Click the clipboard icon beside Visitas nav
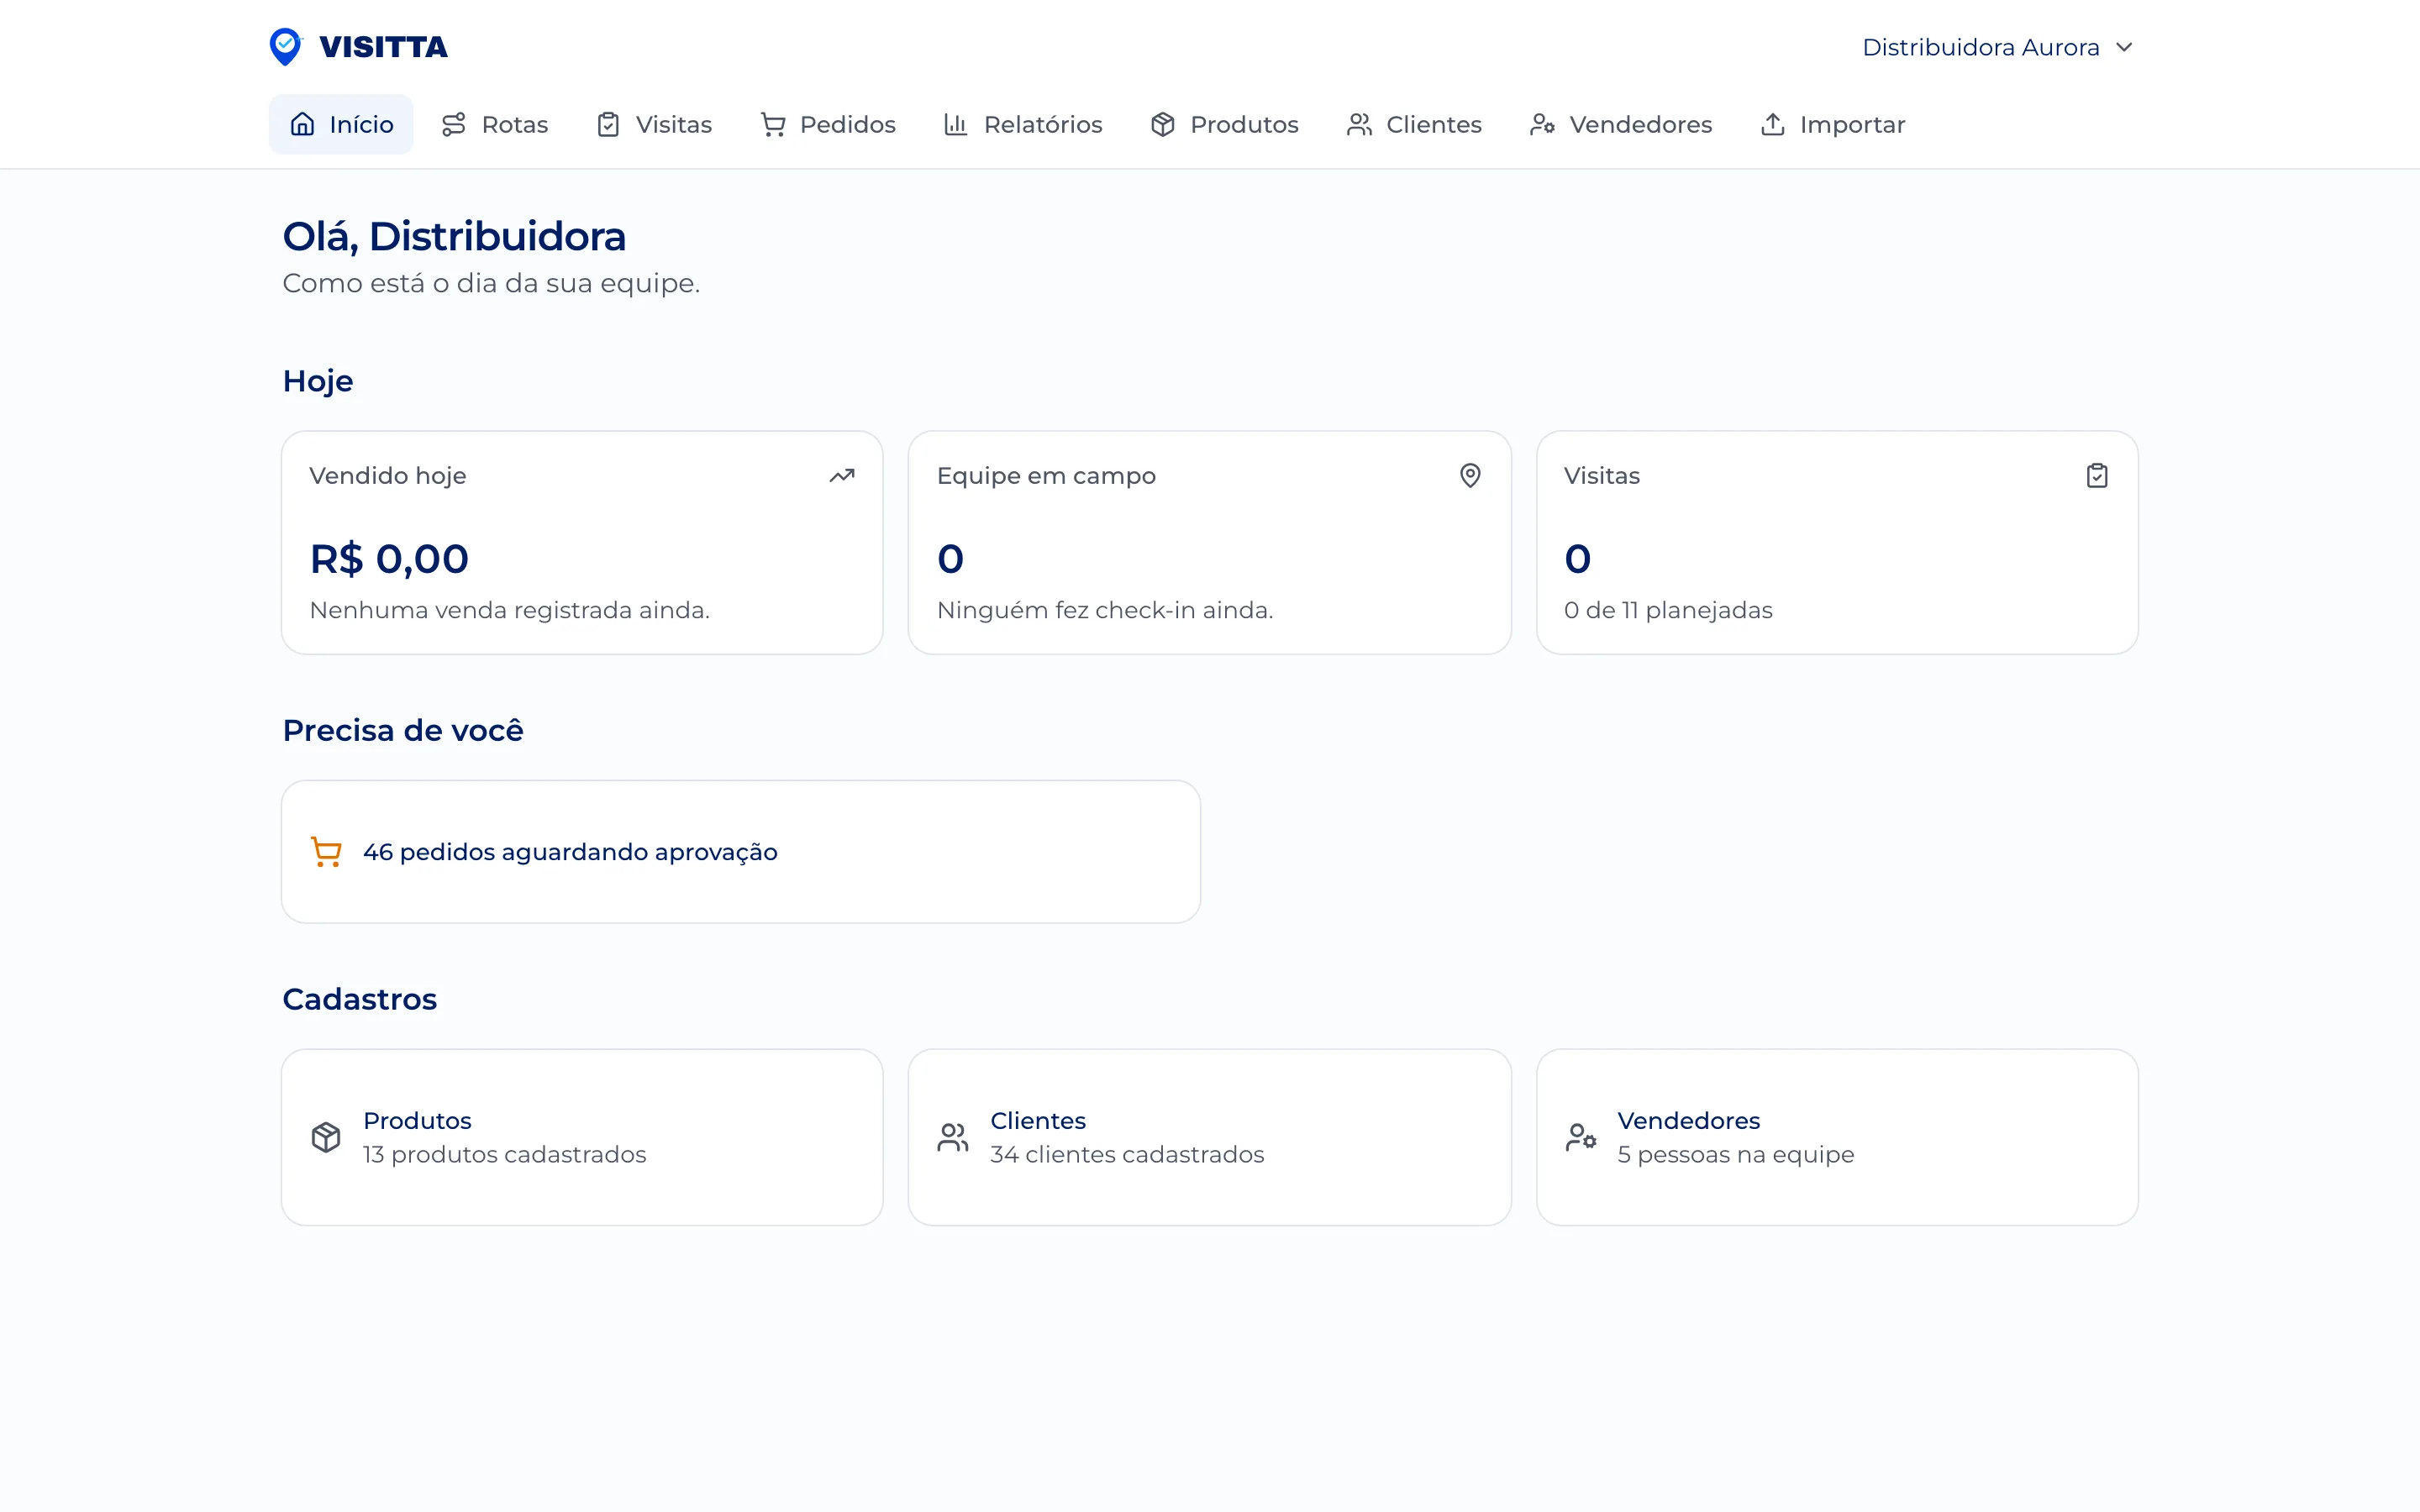 point(608,124)
